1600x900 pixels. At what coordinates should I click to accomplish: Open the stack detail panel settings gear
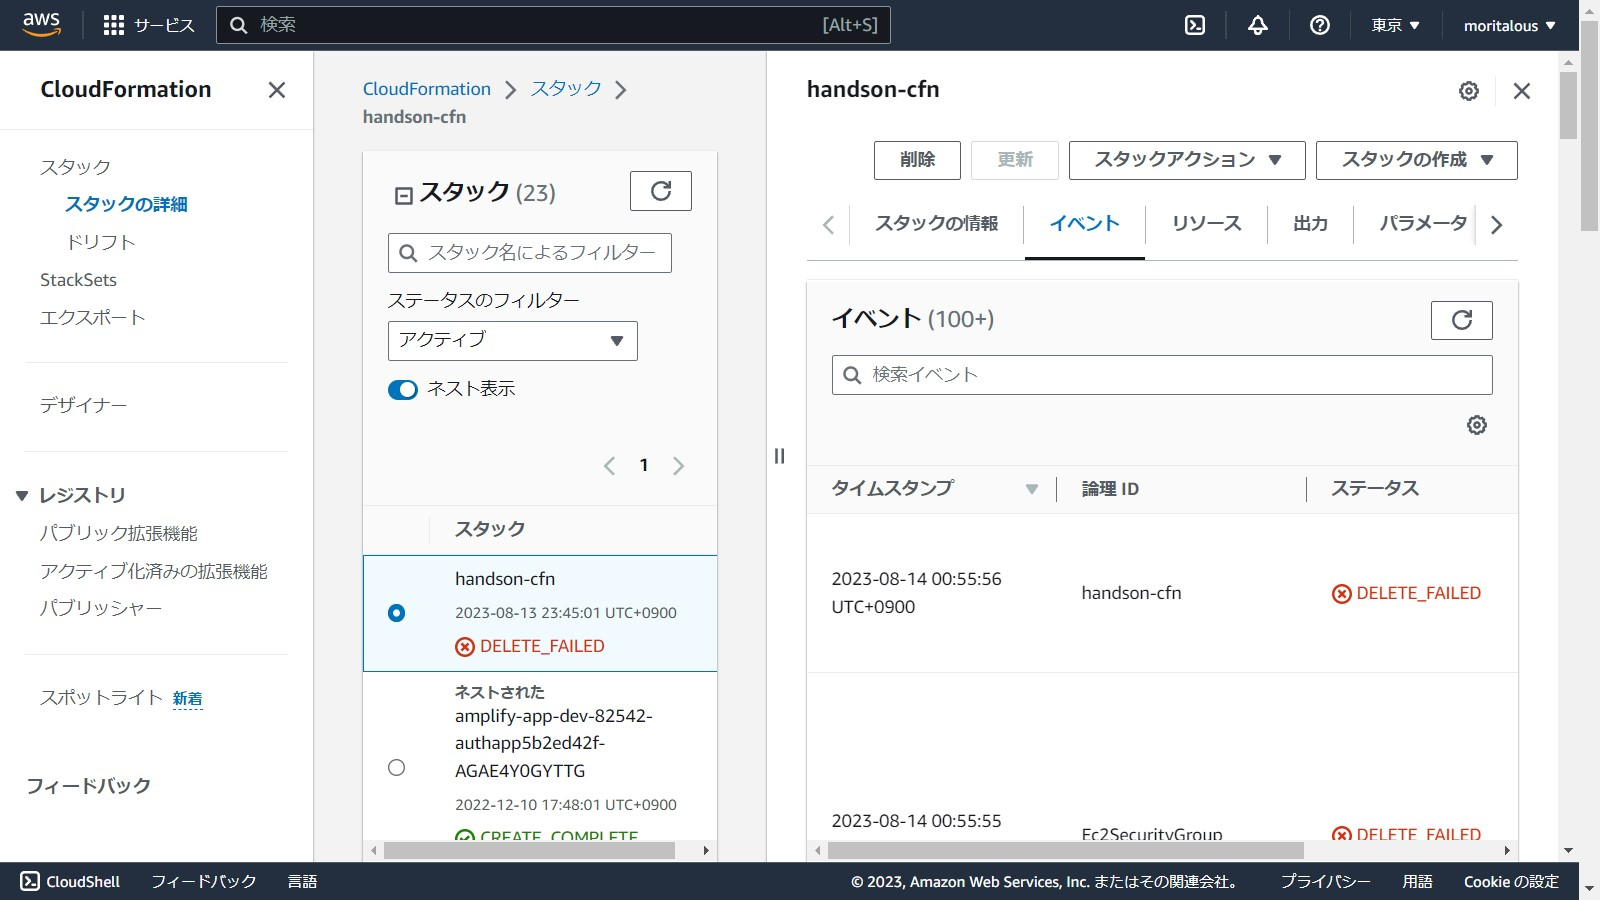(x=1468, y=91)
